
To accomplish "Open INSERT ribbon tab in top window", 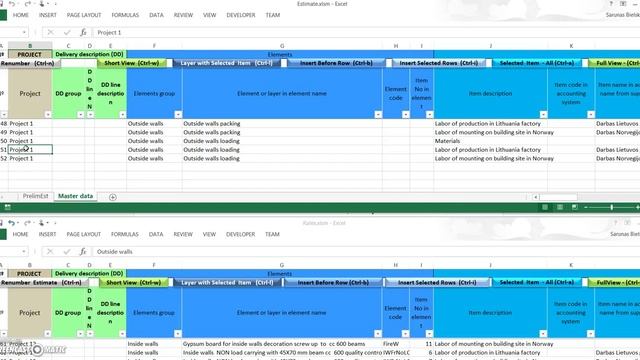I will 48,15.
